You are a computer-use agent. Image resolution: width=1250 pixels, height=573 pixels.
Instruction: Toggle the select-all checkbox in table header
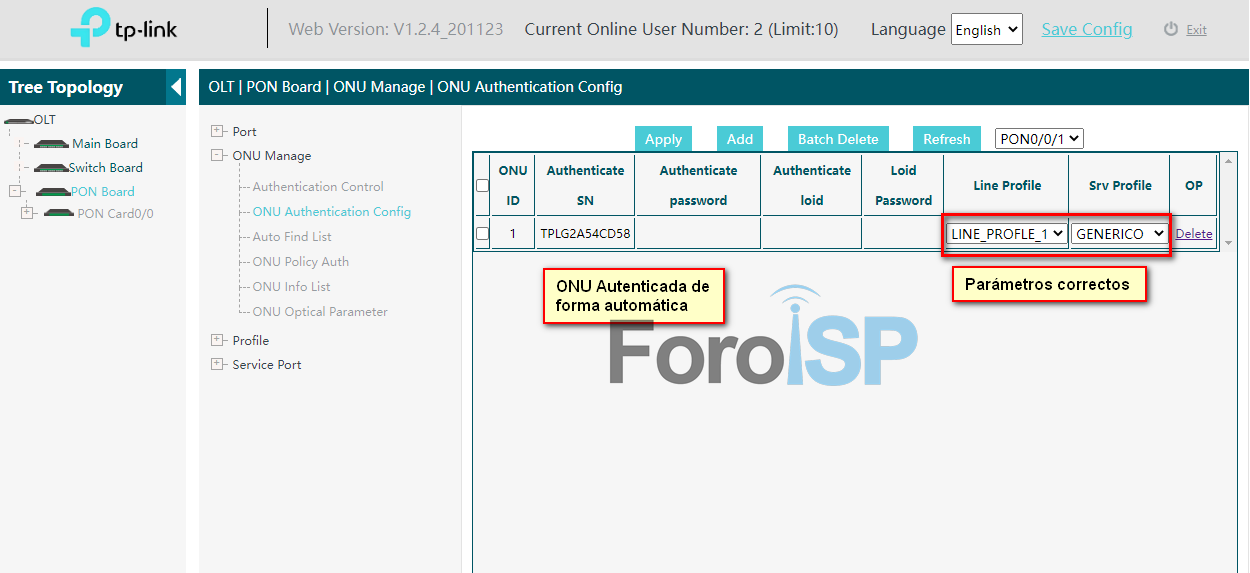tap(482, 186)
